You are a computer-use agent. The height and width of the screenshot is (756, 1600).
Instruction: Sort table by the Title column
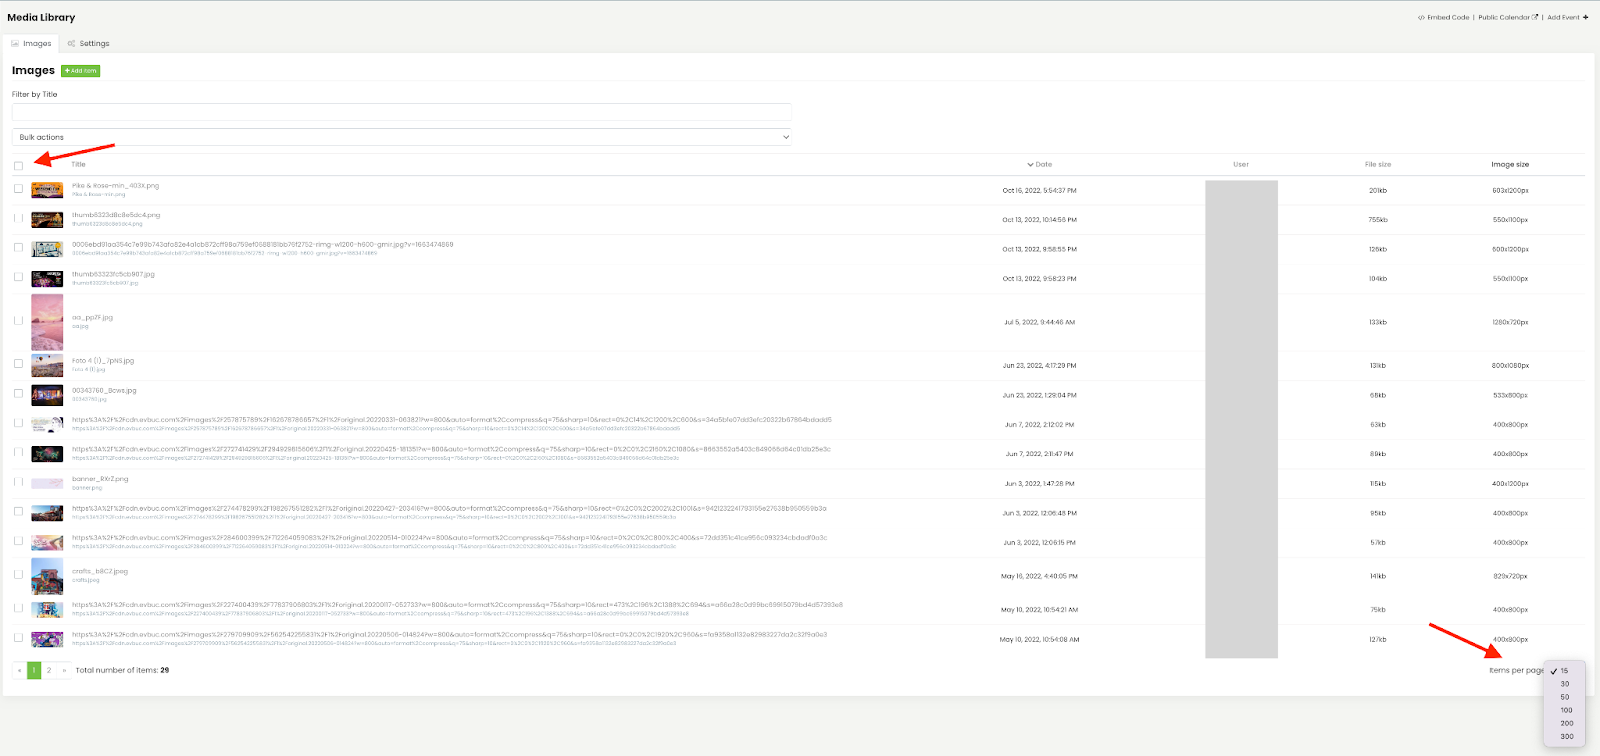(79, 164)
